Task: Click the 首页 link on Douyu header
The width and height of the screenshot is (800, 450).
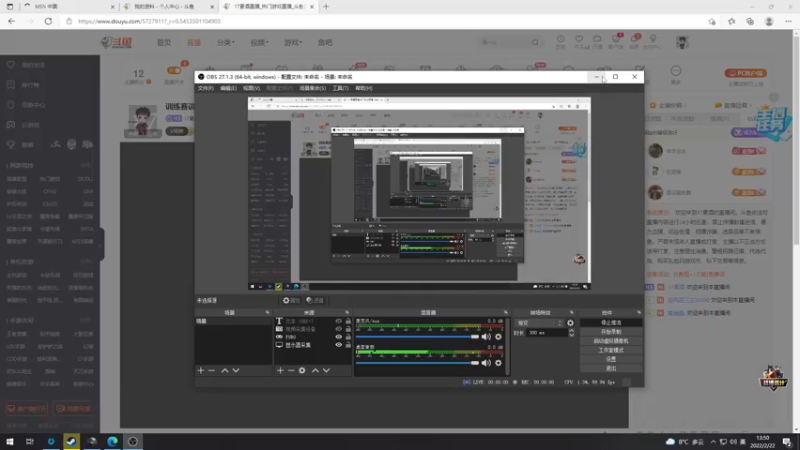Action: click(x=164, y=43)
